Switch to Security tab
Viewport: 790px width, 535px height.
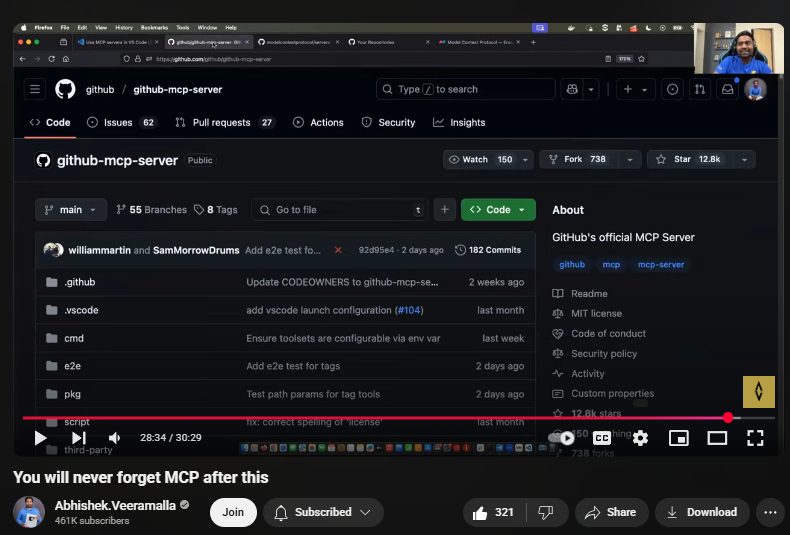pos(388,122)
